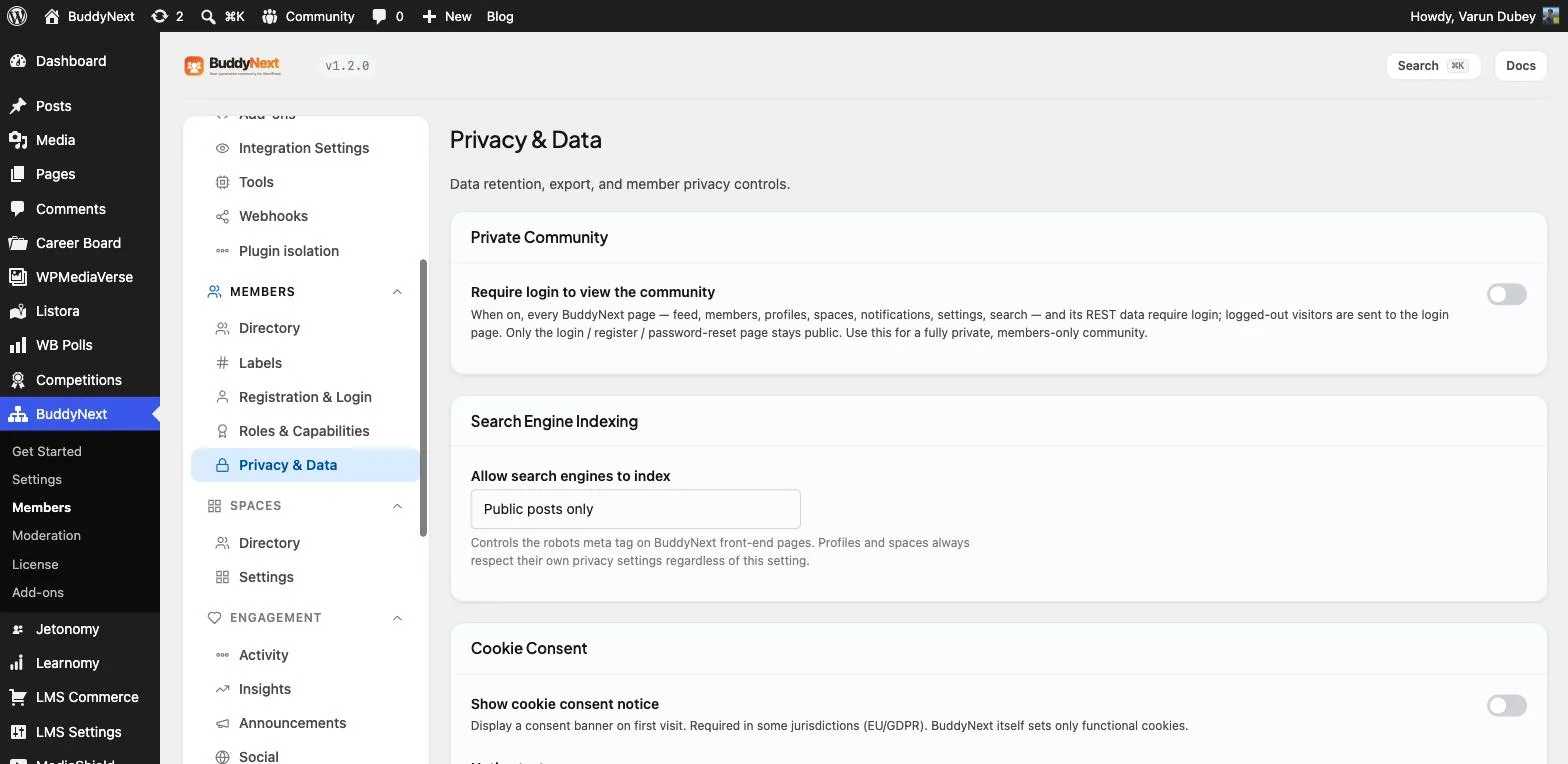This screenshot has height=764, width=1568.
Task: Collapse the ENGAGEMENT section chevron
Action: pyautogui.click(x=397, y=618)
